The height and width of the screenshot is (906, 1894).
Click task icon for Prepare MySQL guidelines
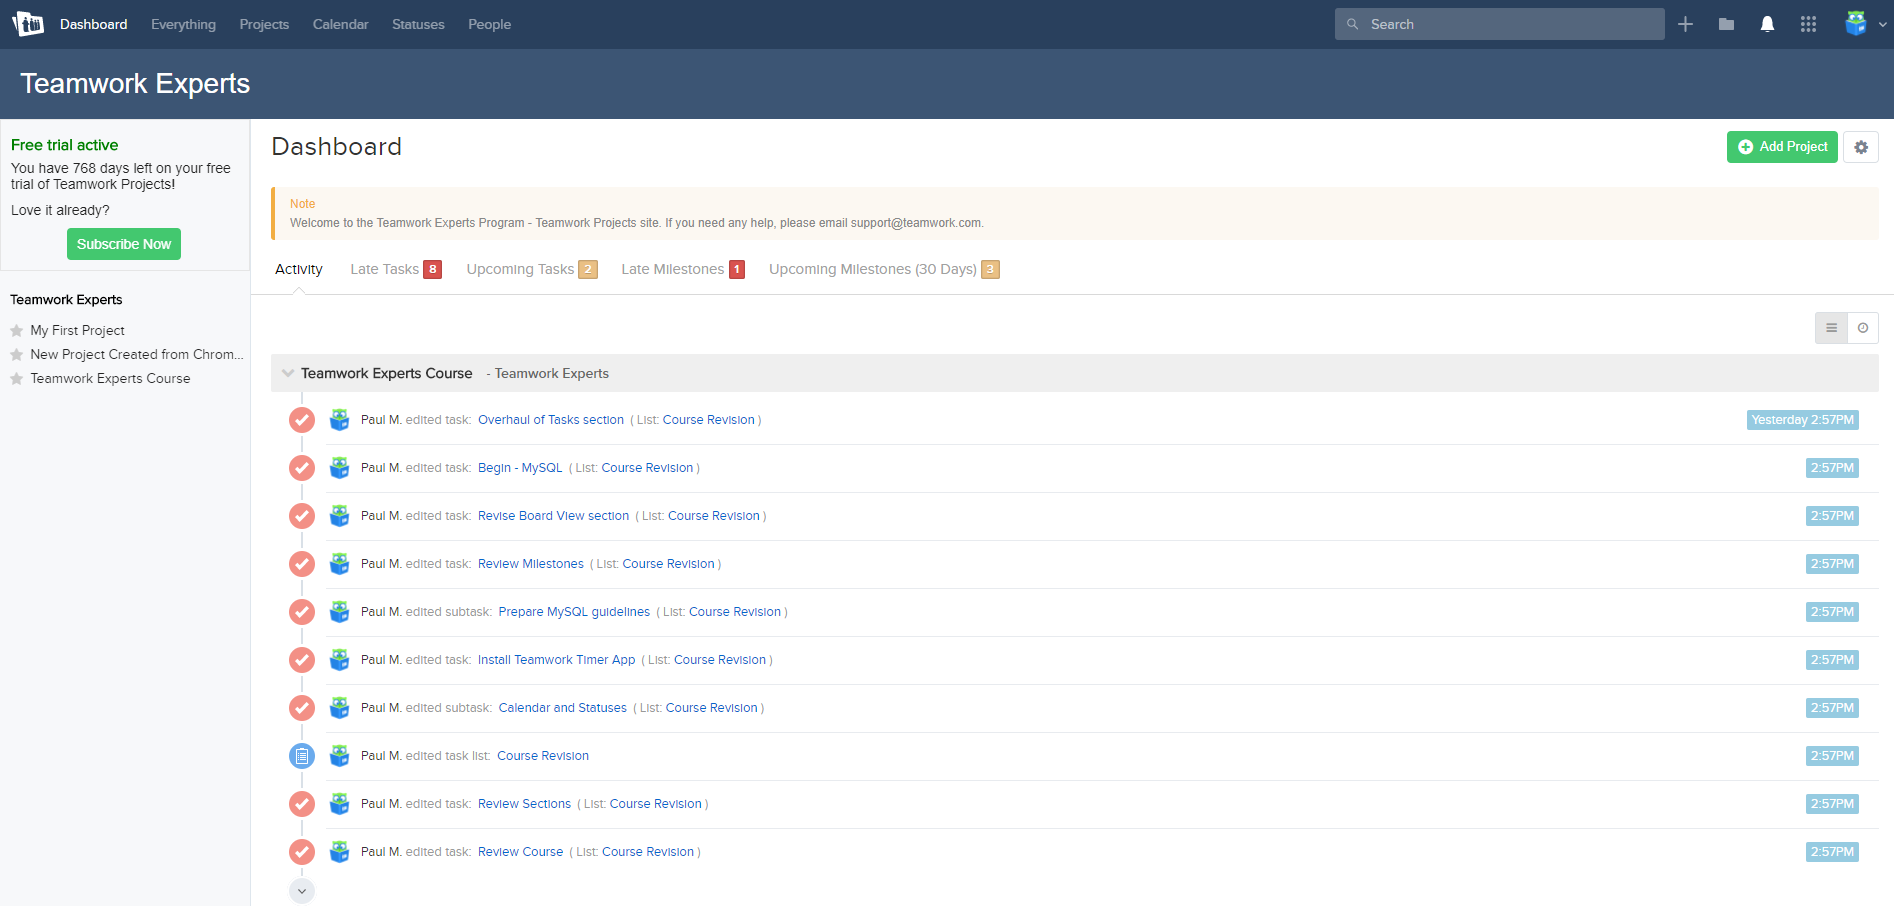coord(302,612)
